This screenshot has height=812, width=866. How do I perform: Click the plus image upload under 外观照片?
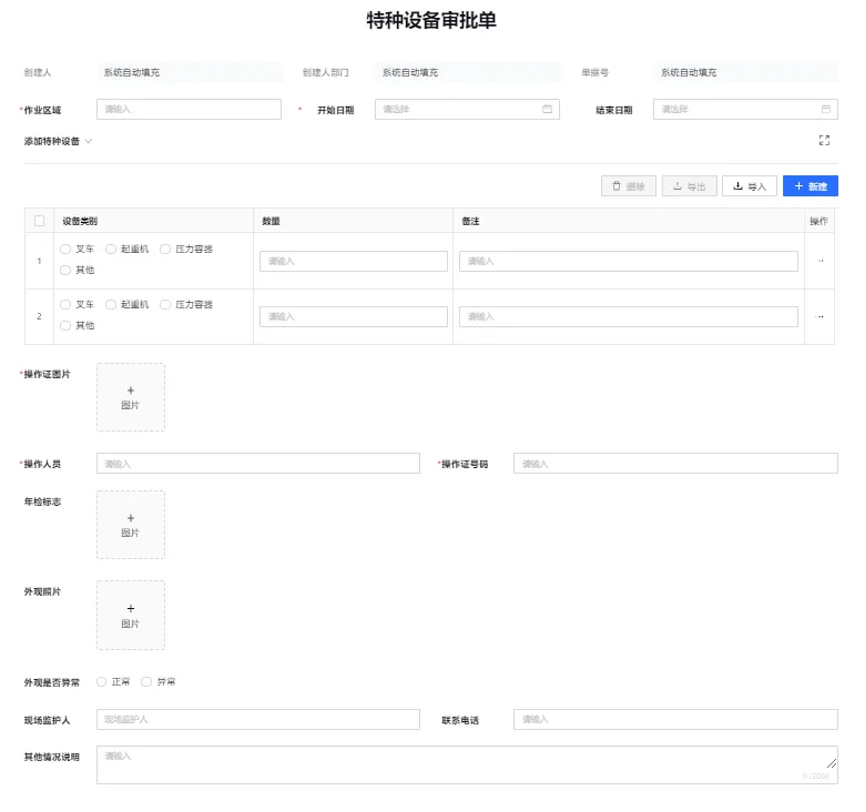click(130, 614)
